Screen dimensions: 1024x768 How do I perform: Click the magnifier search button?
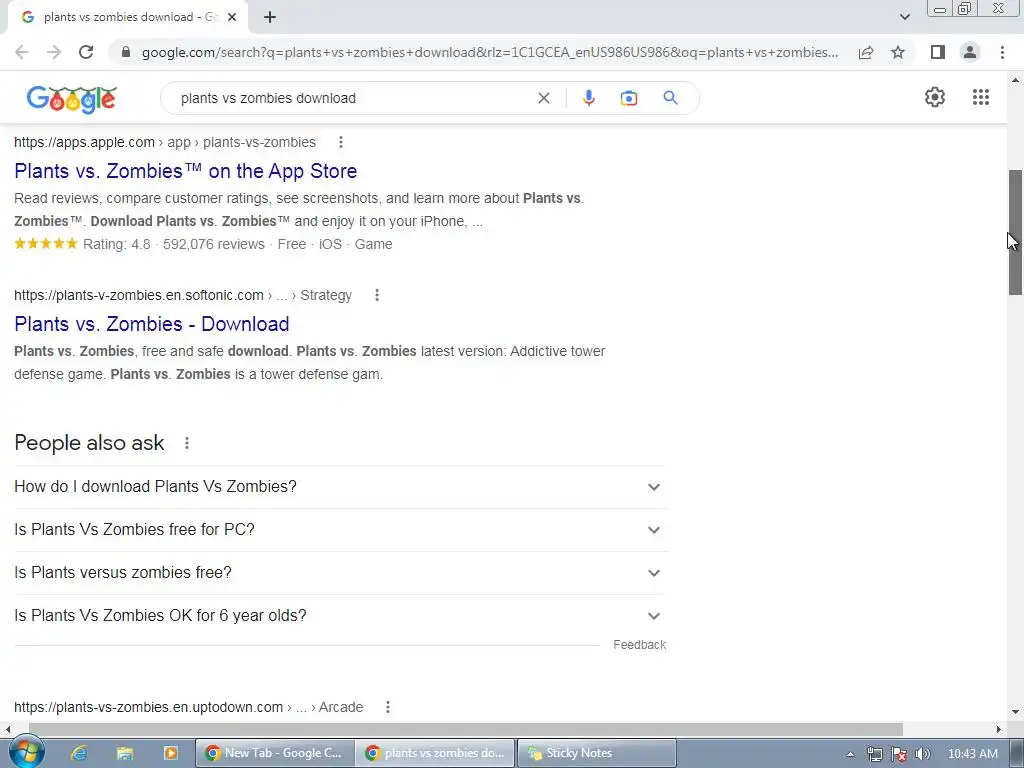point(671,98)
